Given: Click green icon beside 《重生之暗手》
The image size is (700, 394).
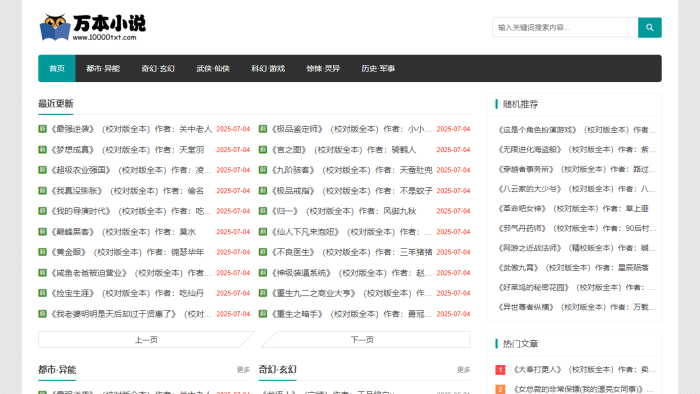Looking at the screenshot, I should point(263,314).
